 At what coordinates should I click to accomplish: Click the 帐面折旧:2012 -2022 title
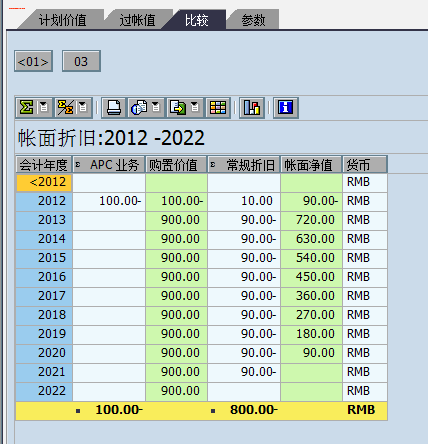pos(111,138)
